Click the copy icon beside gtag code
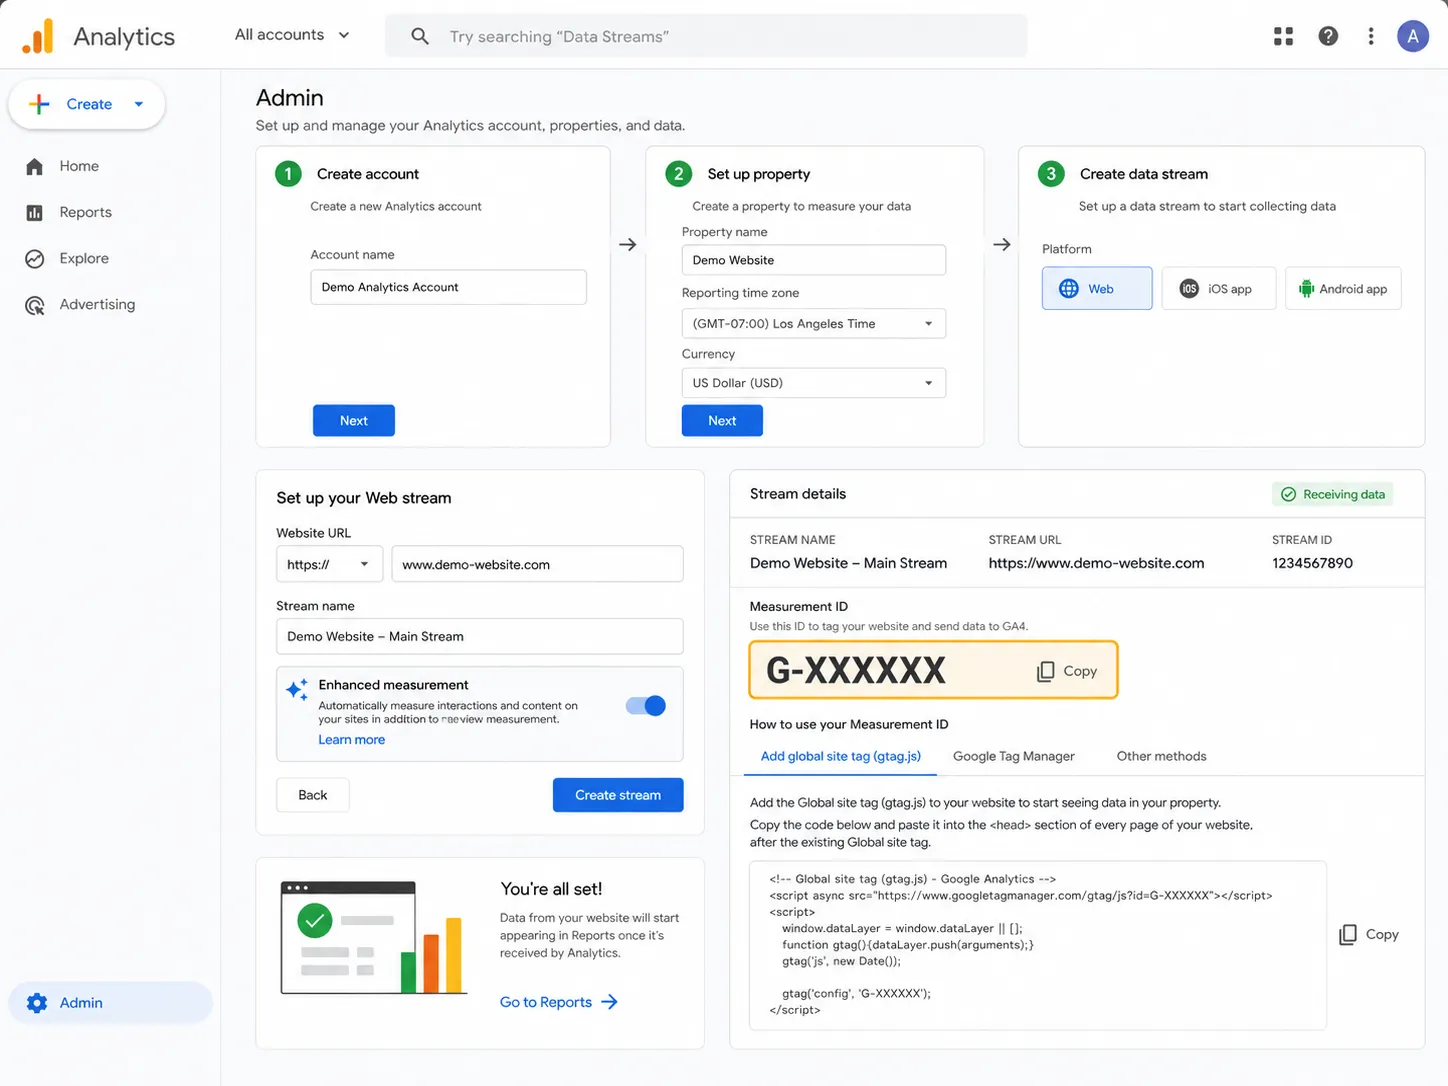This screenshot has height=1086, width=1448. click(x=1348, y=934)
